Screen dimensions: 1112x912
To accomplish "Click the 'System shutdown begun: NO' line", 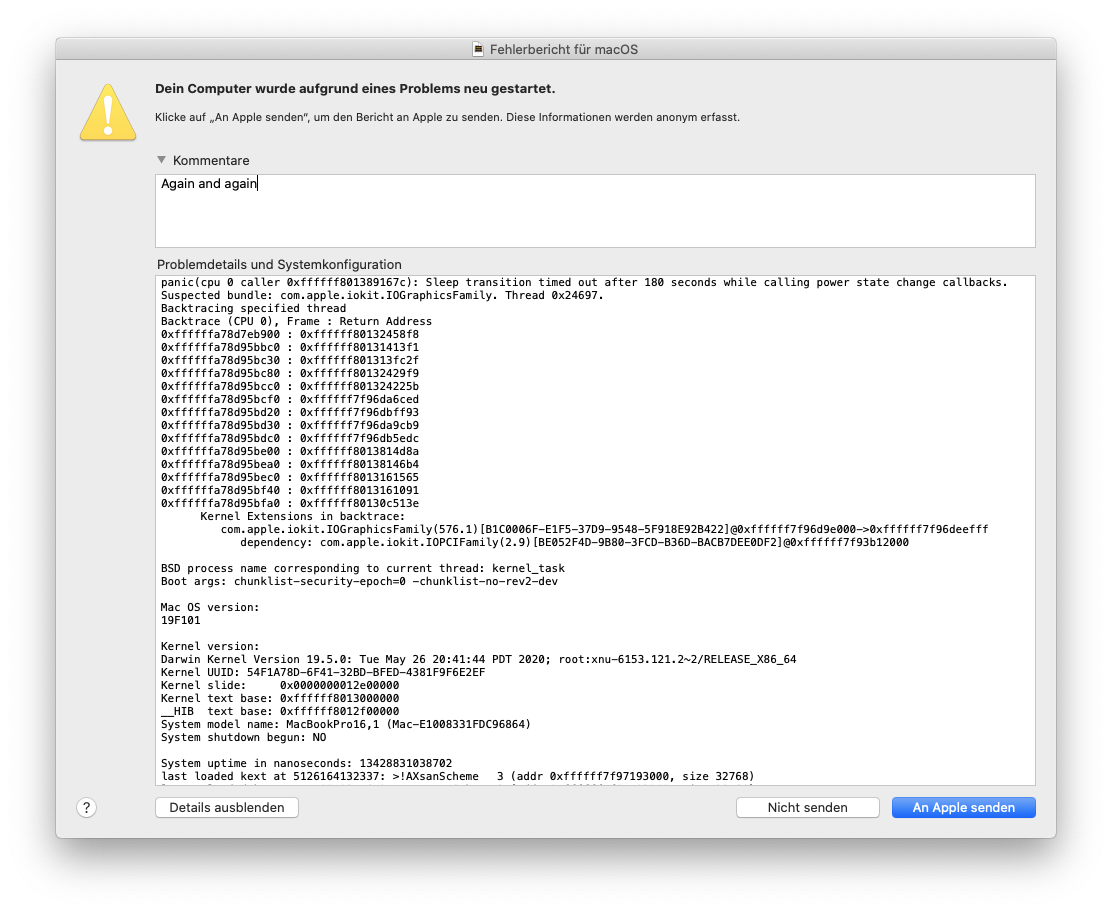I will click(x=243, y=737).
